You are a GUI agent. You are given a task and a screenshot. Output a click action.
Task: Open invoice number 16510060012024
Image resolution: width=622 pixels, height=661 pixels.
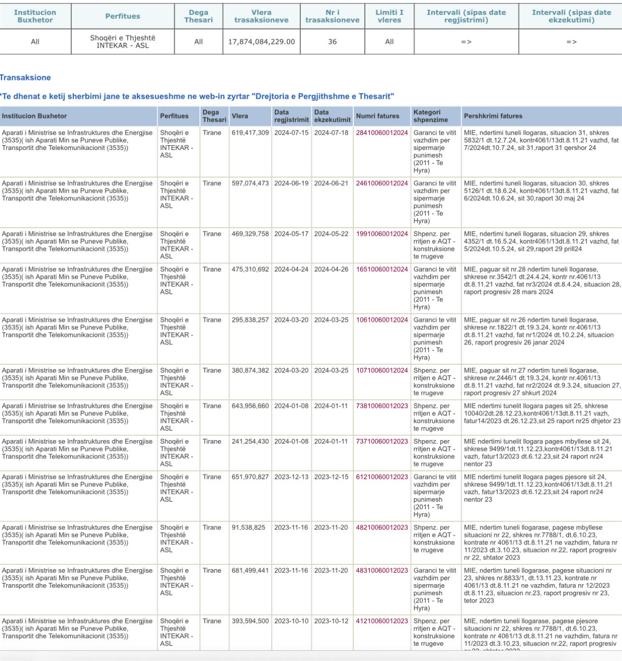(x=382, y=269)
